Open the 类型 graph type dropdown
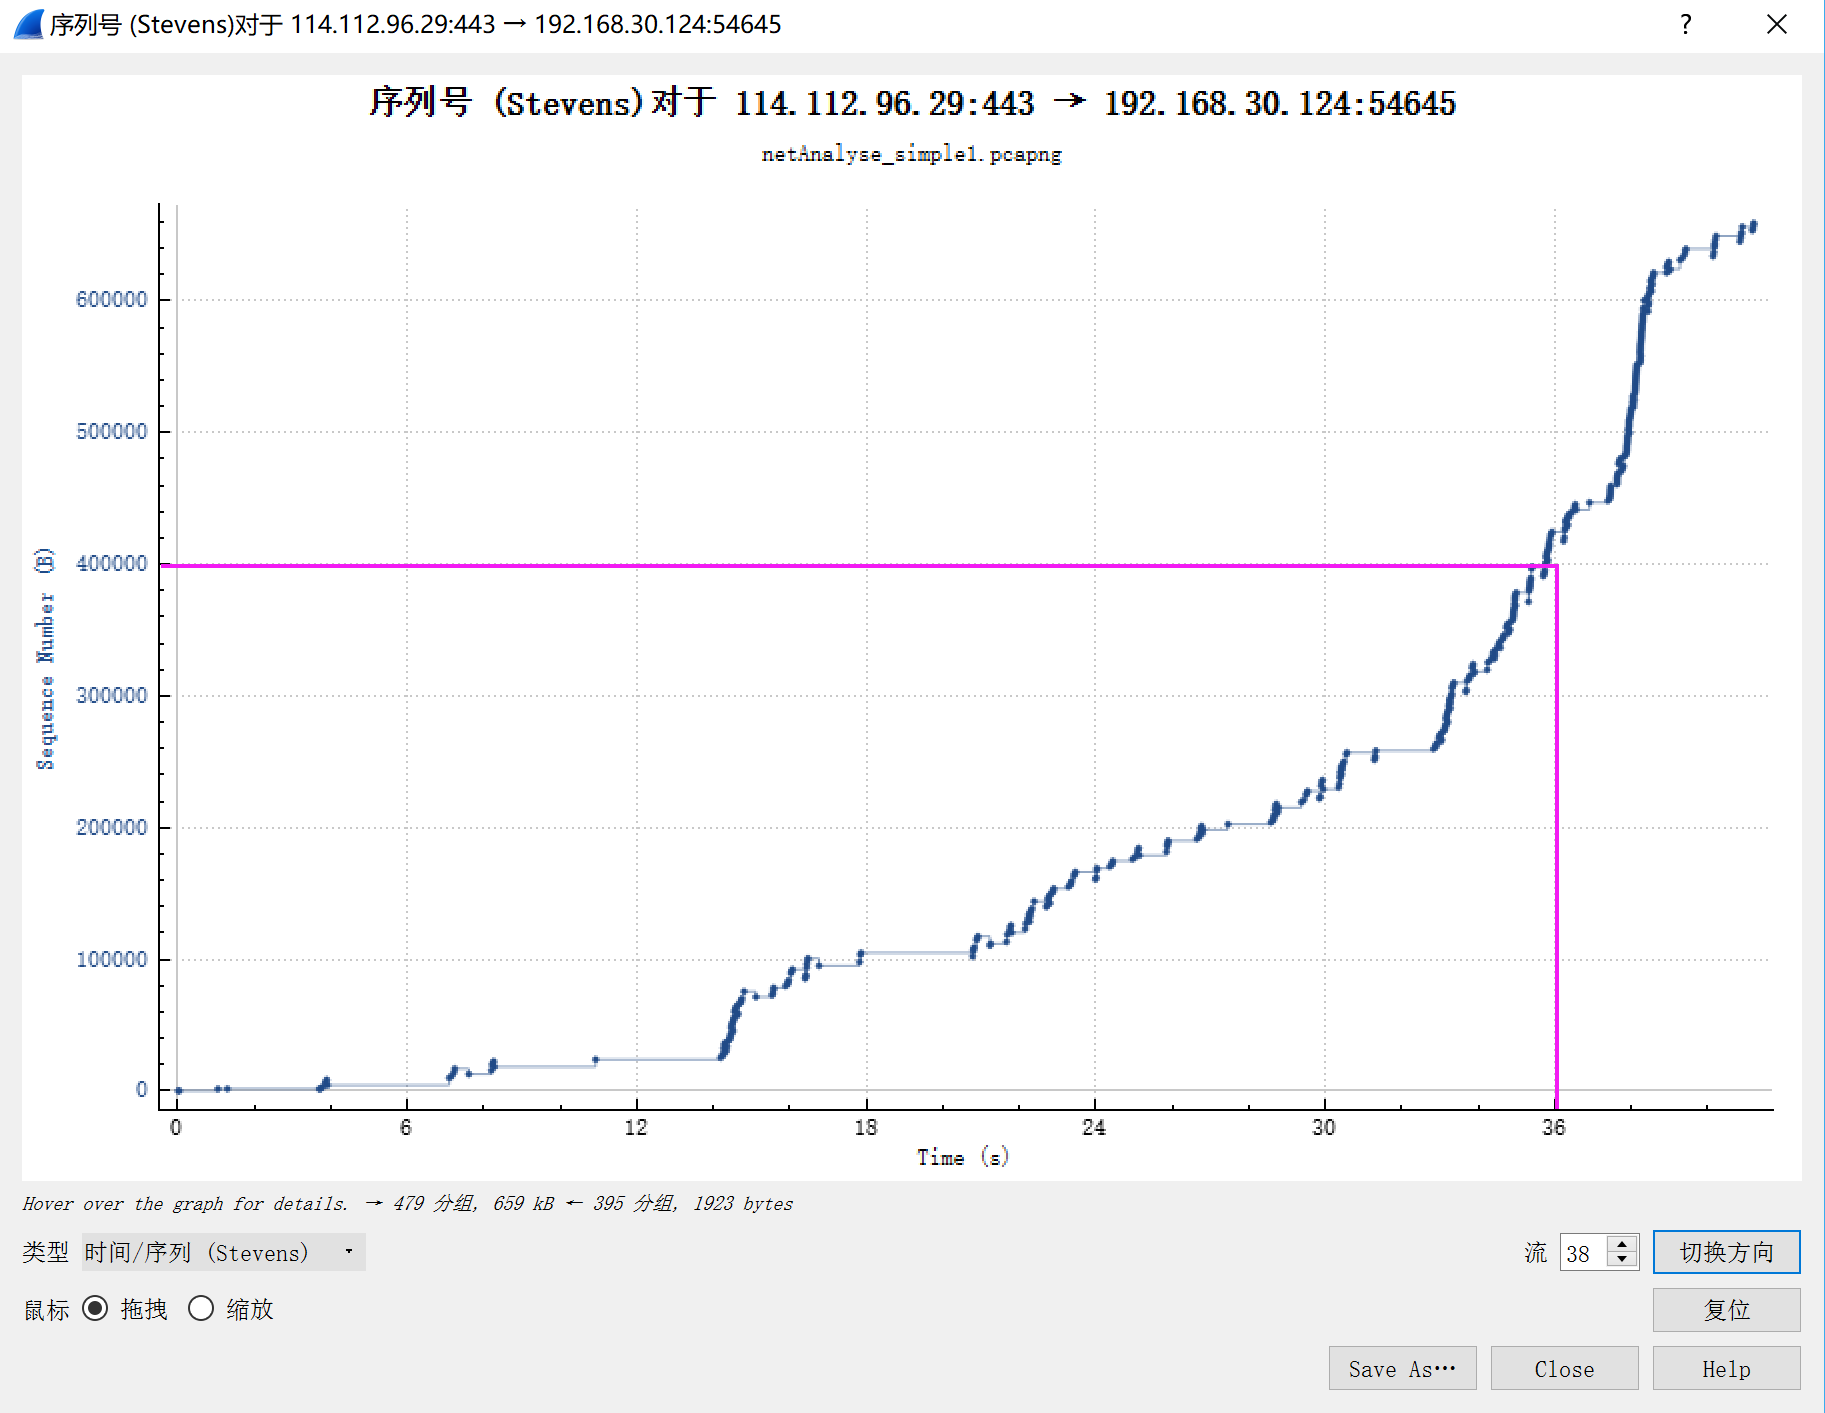Screen dimensions: 1825x1413 point(223,1252)
